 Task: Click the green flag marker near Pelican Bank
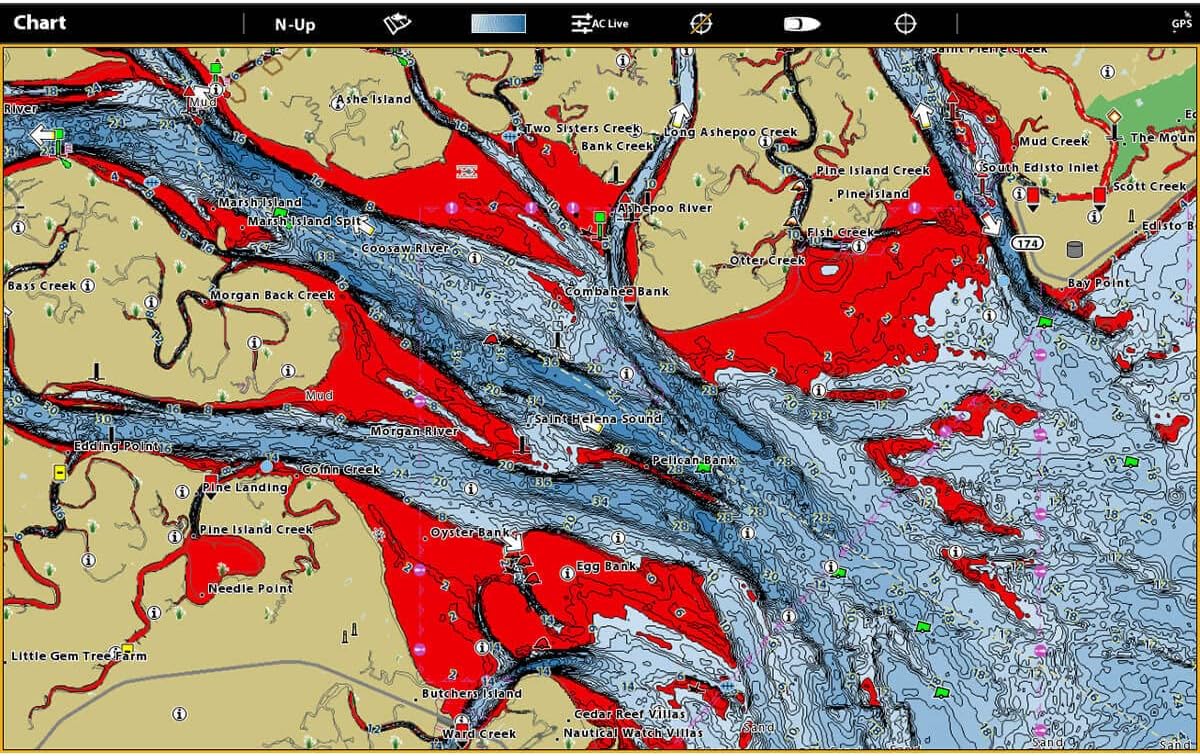tap(703, 470)
